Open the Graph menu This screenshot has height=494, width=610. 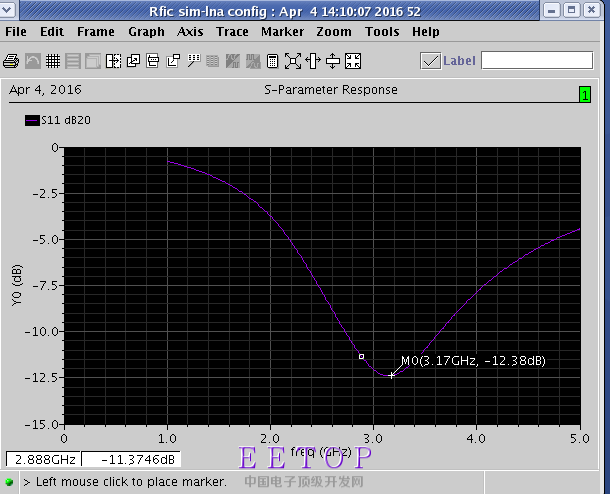146,32
